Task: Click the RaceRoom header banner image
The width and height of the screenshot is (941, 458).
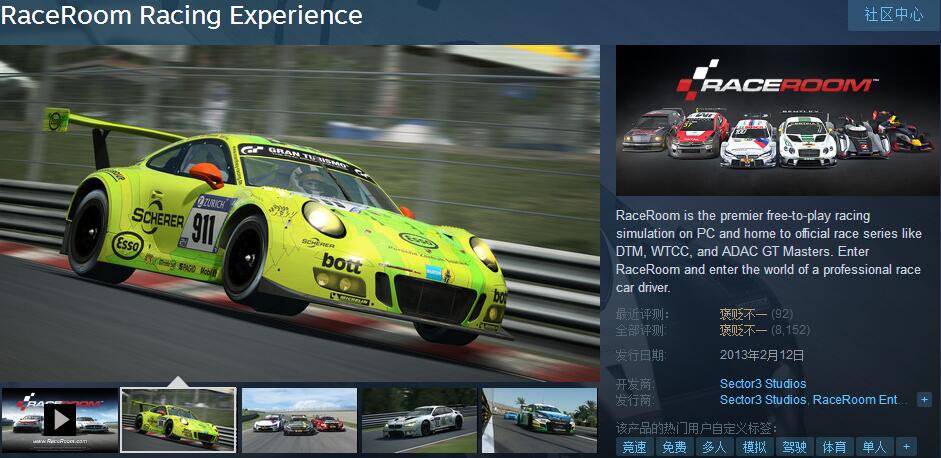Action: click(x=778, y=120)
